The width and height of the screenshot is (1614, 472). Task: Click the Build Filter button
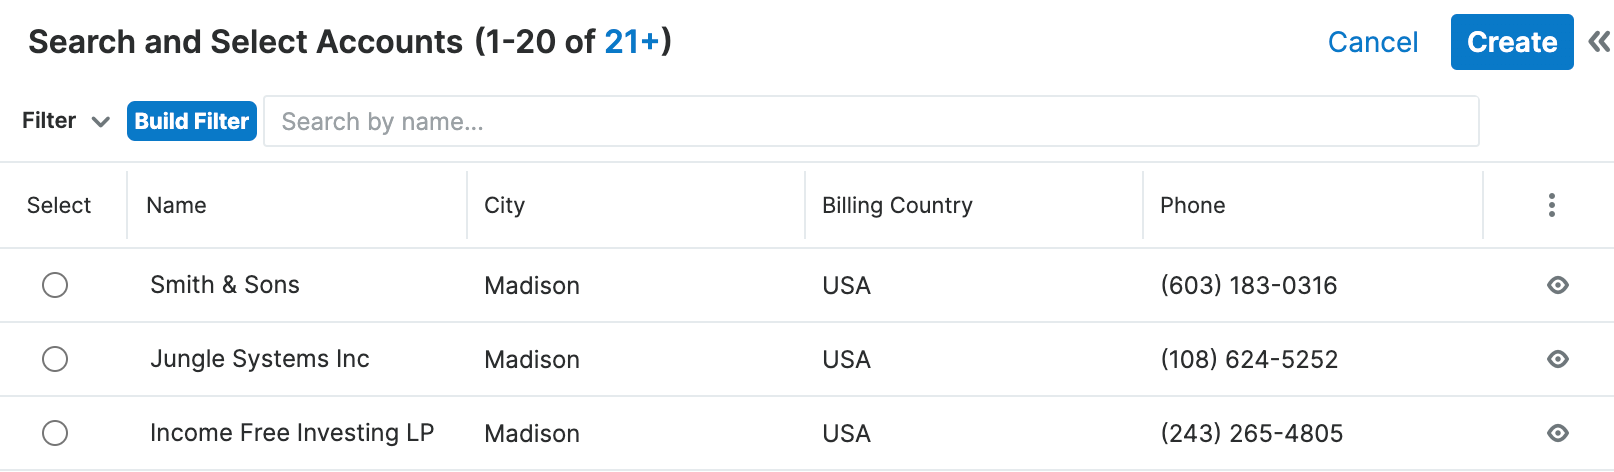click(191, 121)
